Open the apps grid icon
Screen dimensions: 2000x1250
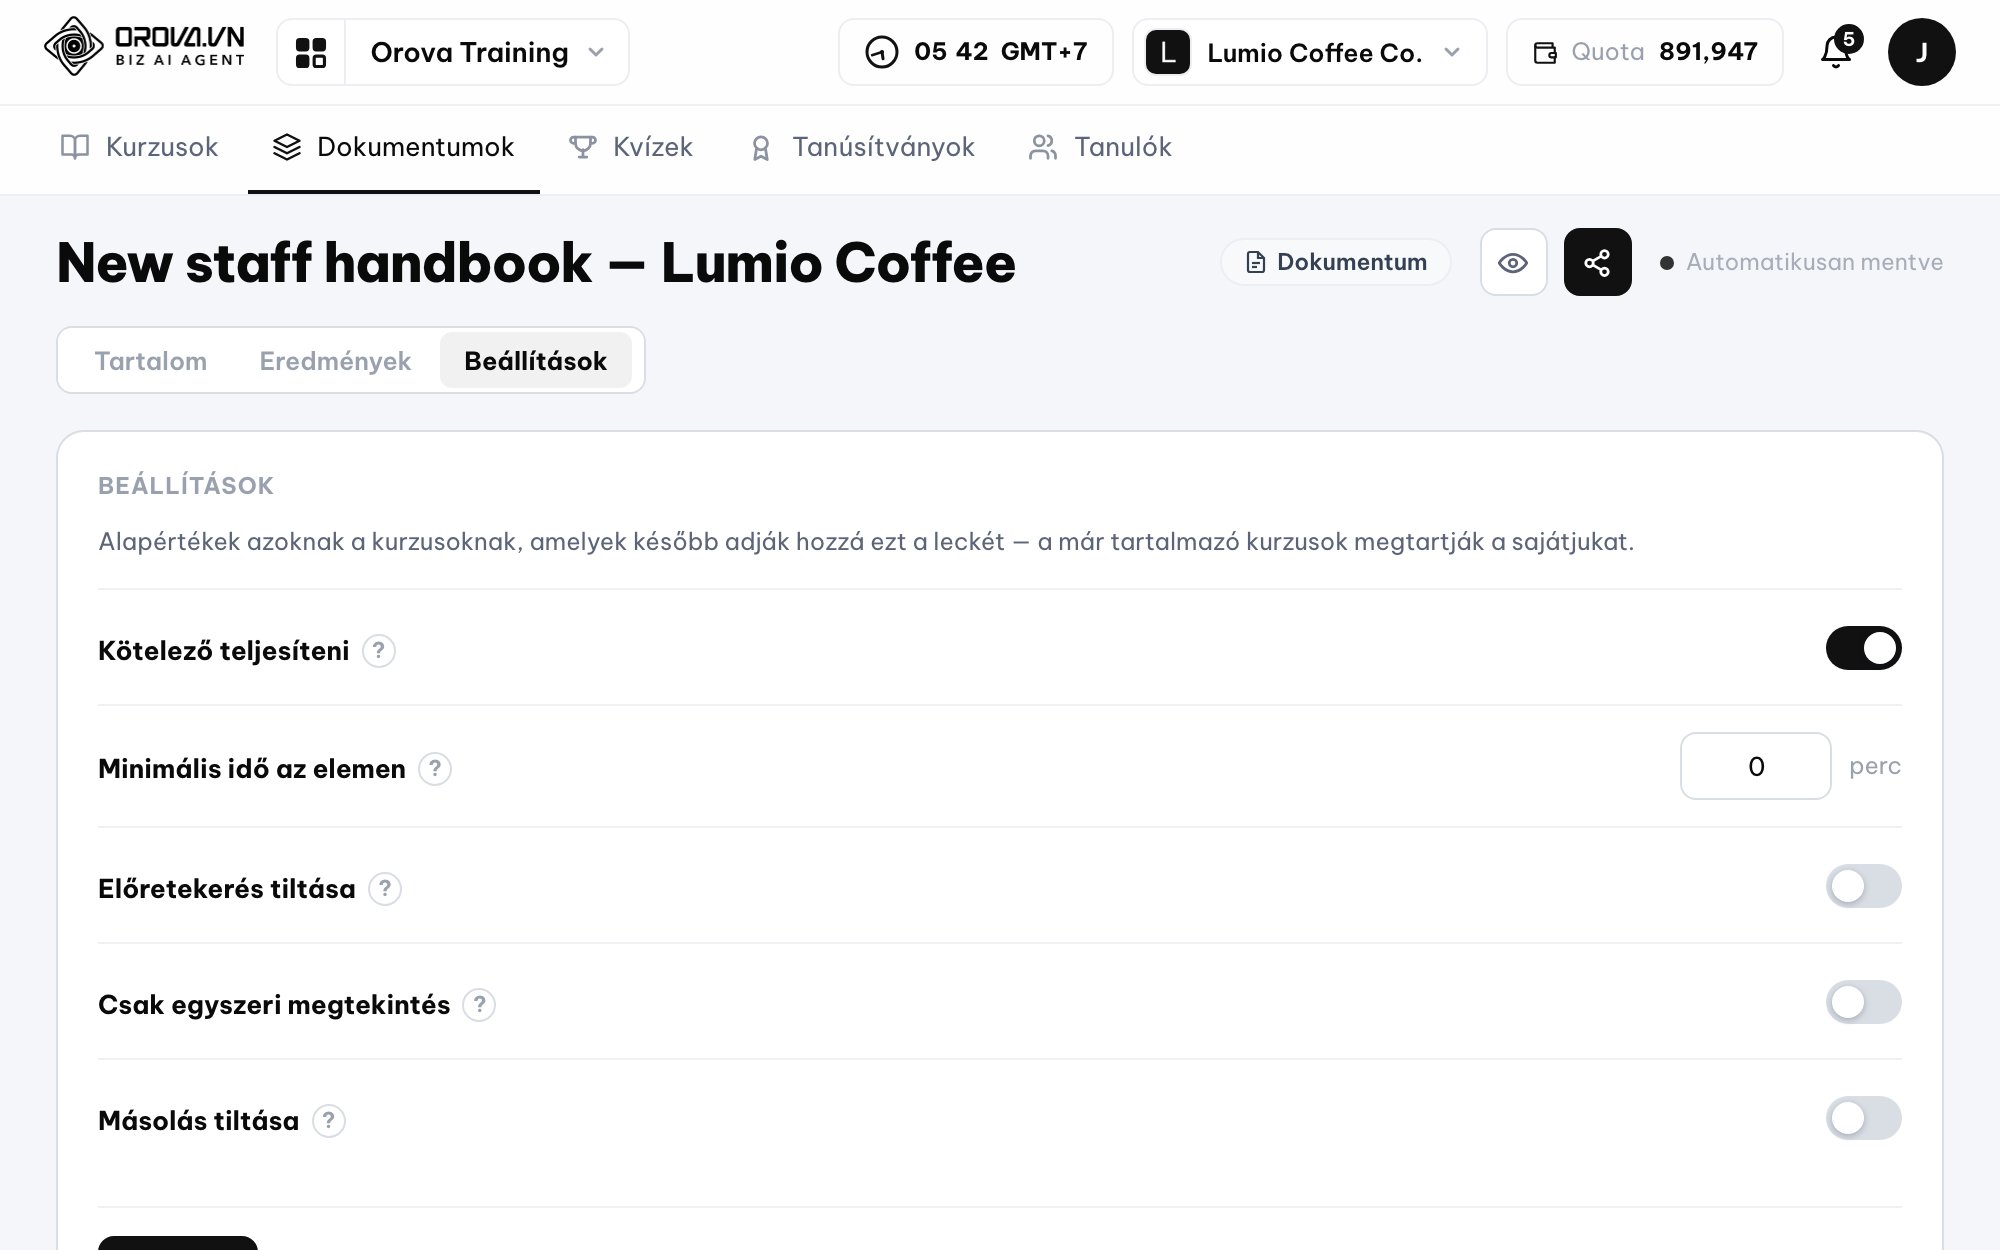tap(311, 52)
